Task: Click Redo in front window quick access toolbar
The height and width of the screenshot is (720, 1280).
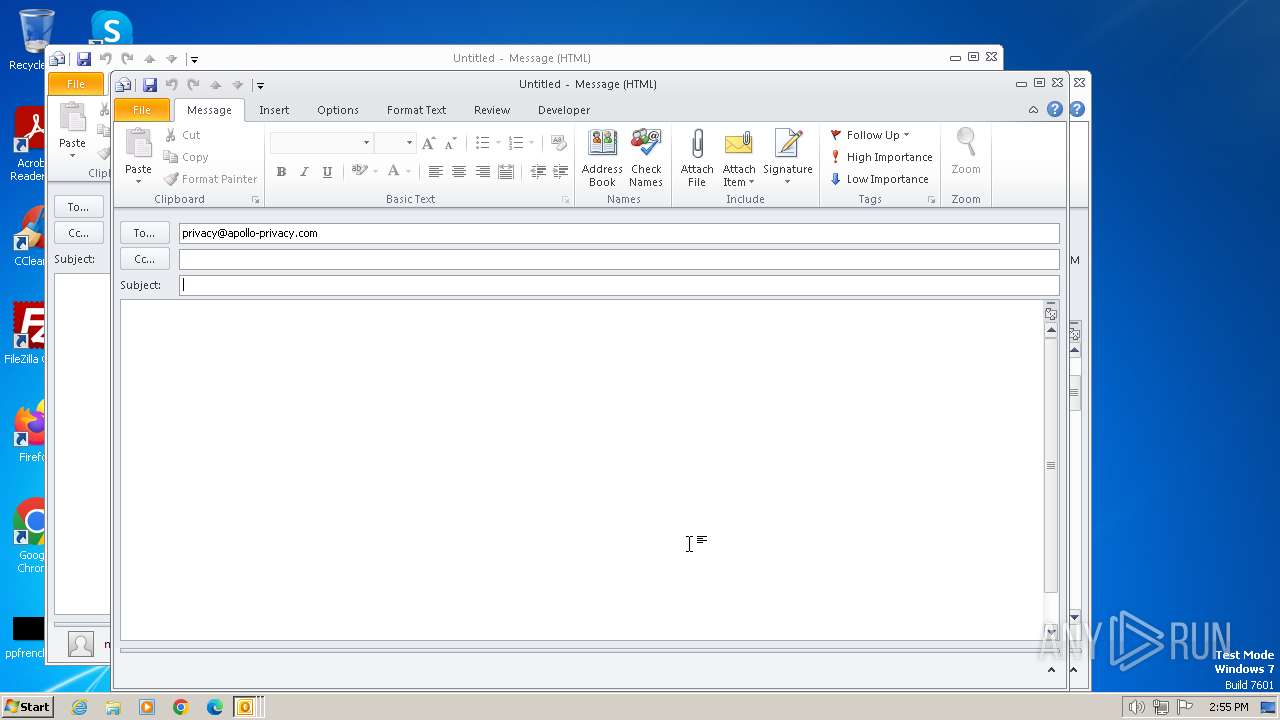Action: point(193,85)
